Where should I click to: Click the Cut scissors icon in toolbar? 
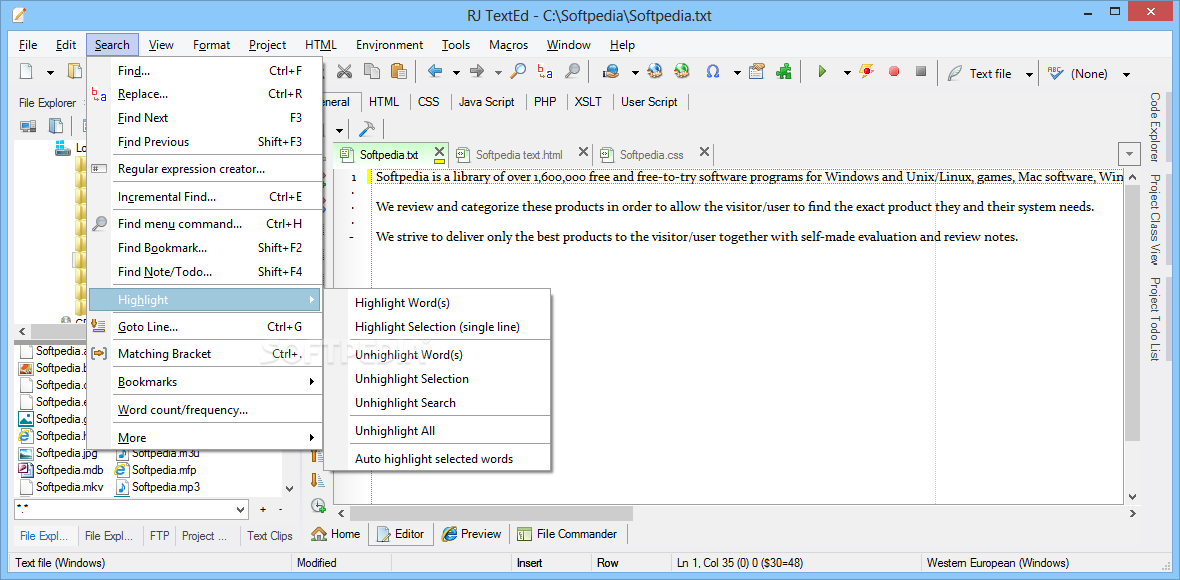click(344, 71)
